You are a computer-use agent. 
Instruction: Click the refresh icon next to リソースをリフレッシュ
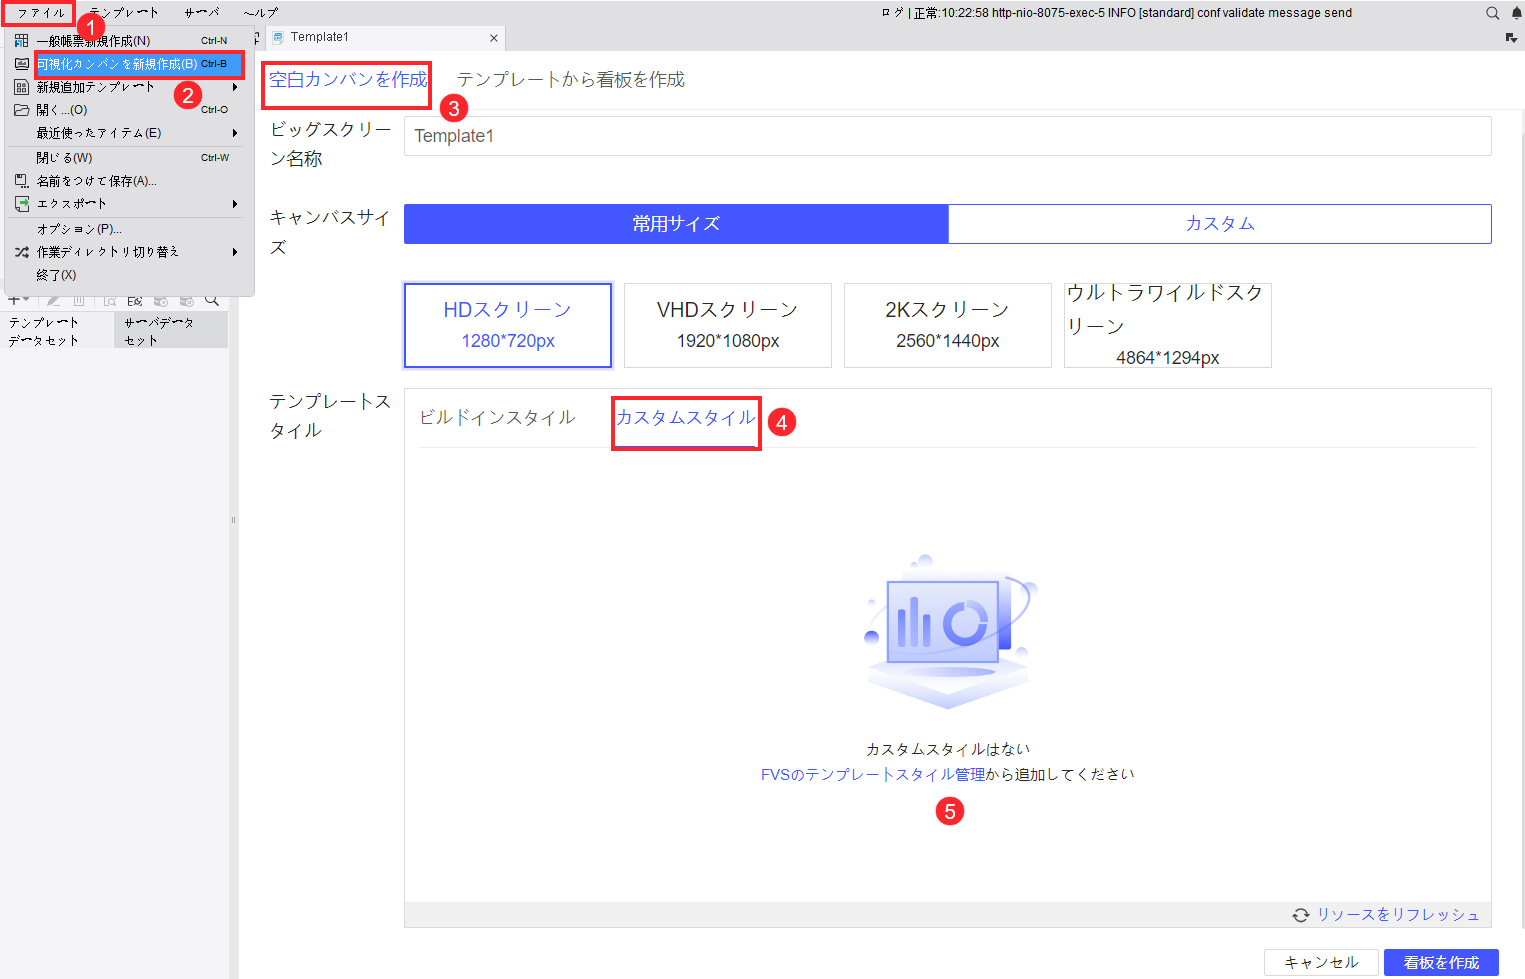click(1301, 914)
